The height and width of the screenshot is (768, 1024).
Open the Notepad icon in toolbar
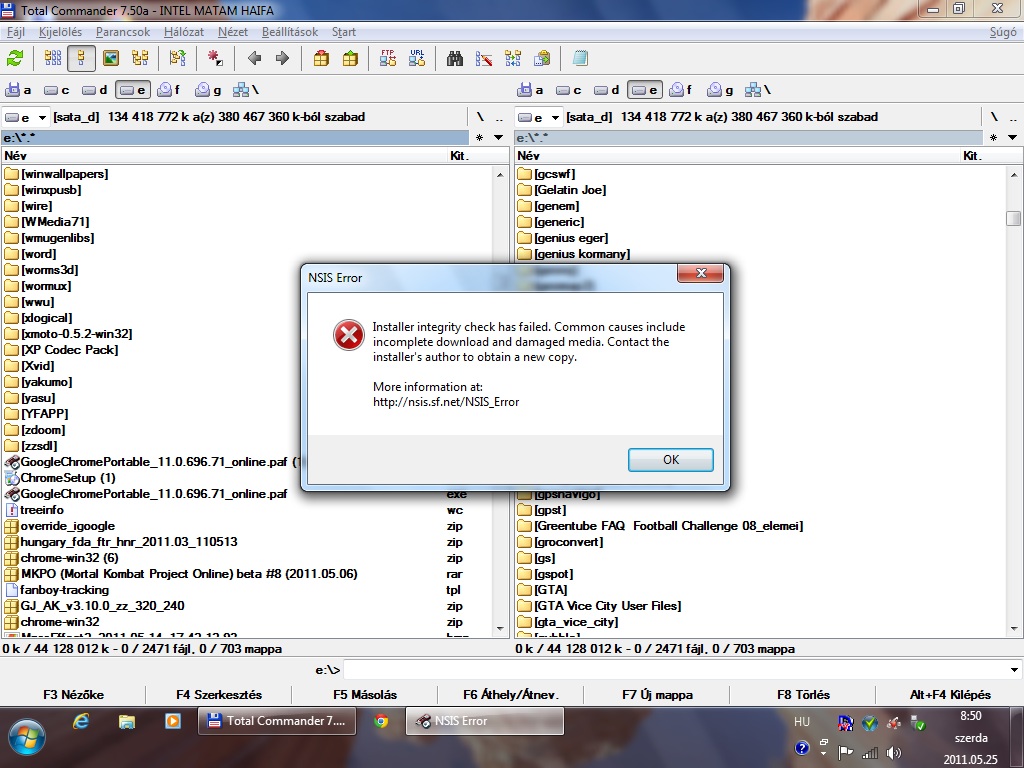(580, 59)
